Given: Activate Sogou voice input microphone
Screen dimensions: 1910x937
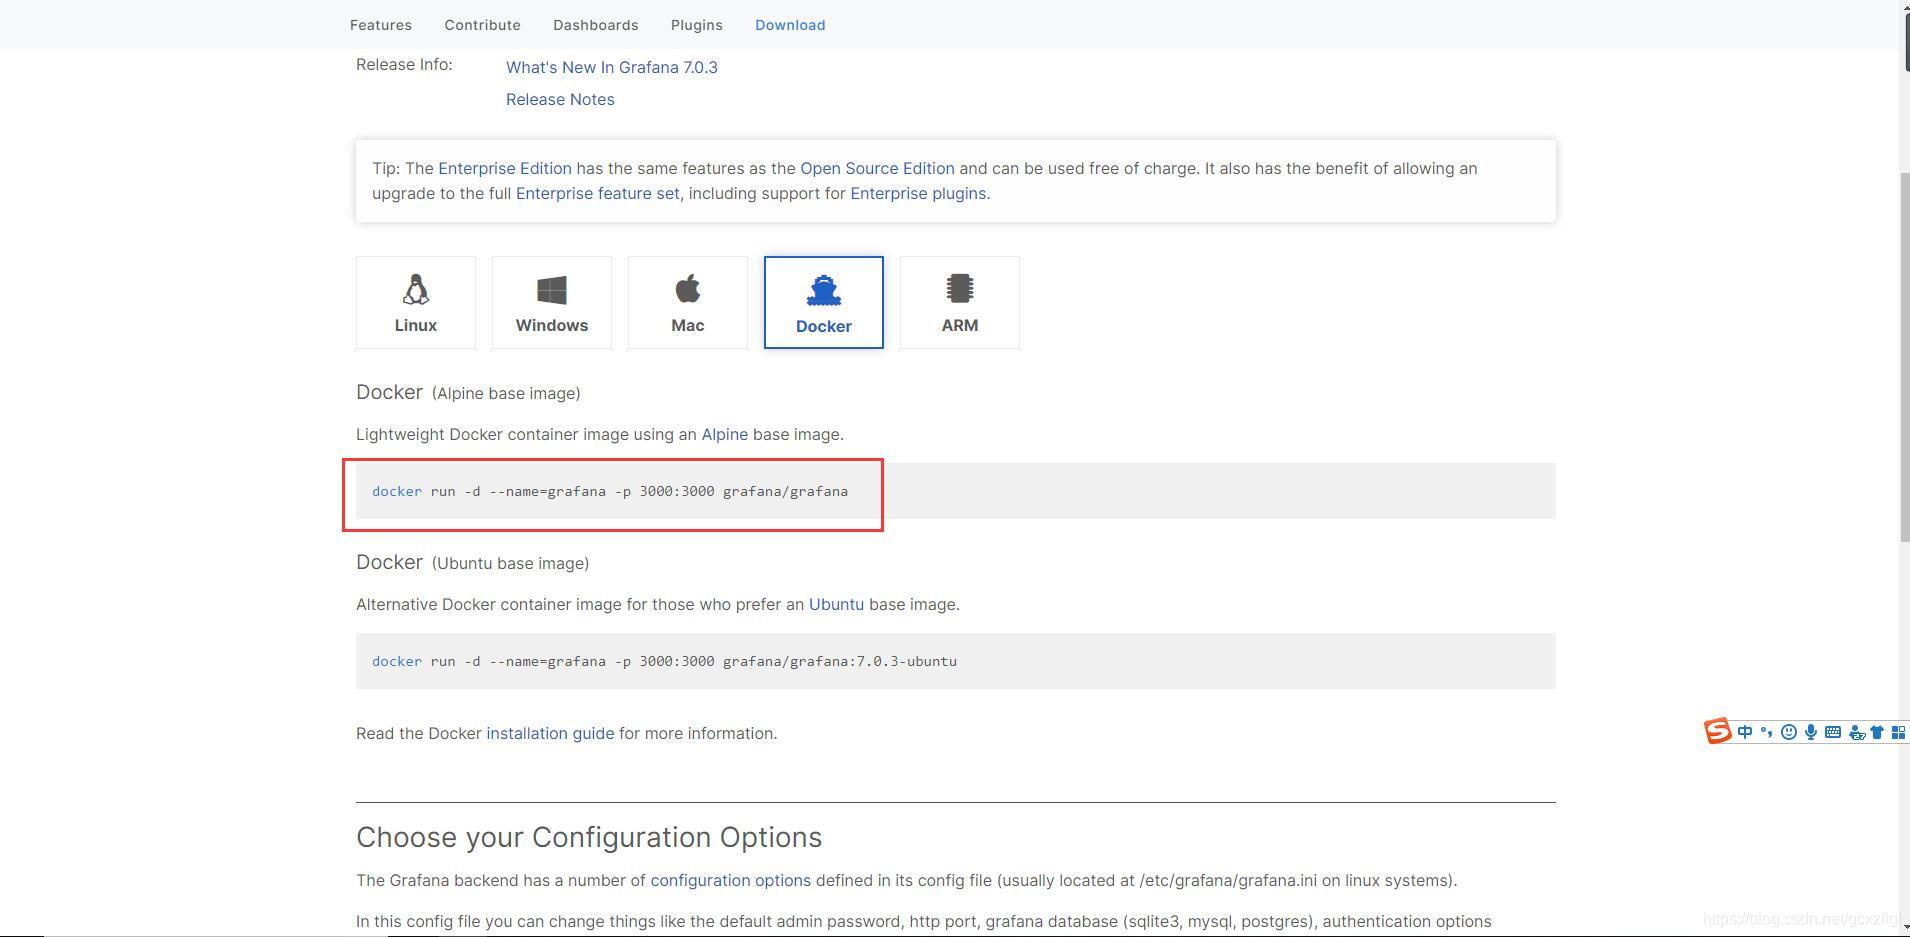Looking at the screenshot, I should (1811, 732).
